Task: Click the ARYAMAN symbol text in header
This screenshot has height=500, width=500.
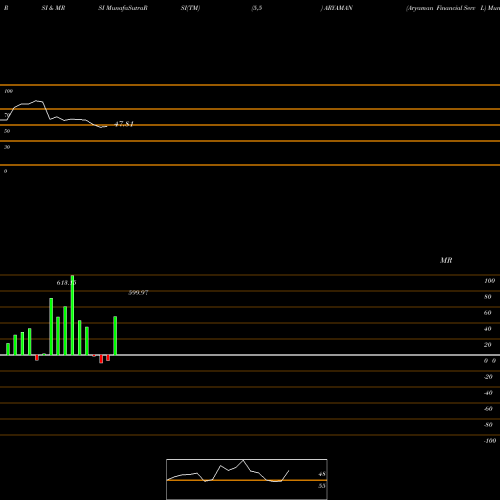Action: tap(338, 8)
